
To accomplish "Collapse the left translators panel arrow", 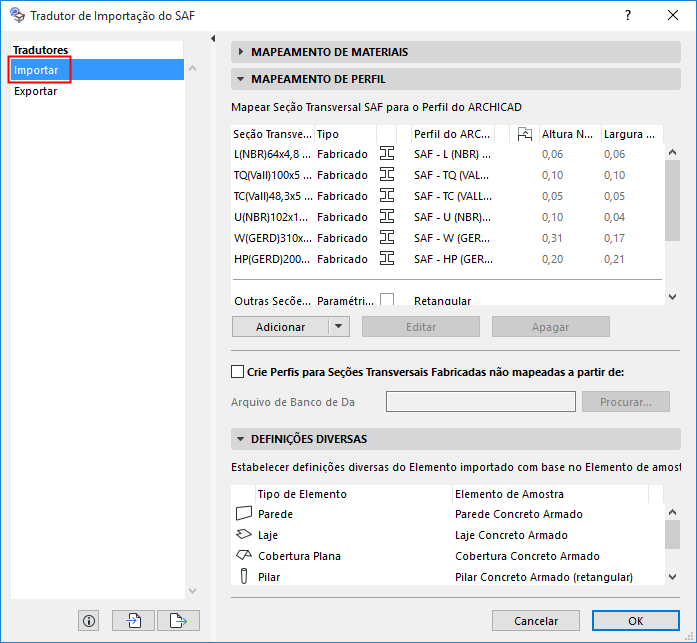I will point(213,39).
